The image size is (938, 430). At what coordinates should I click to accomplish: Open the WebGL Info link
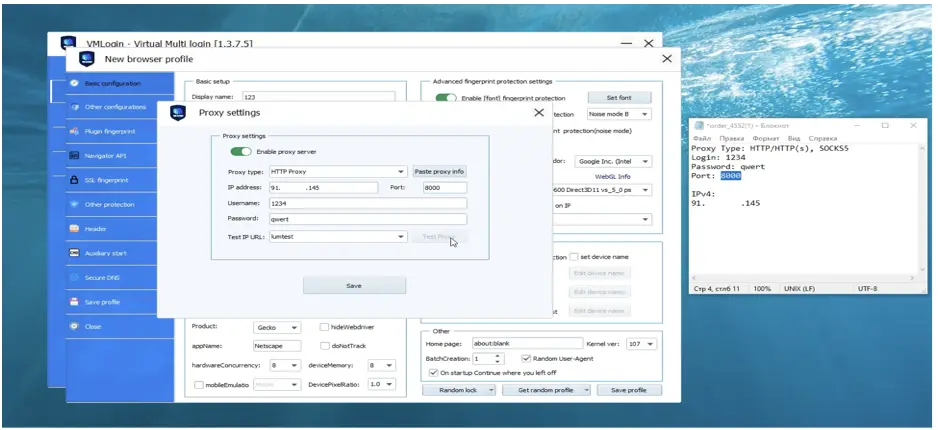coord(613,176)
